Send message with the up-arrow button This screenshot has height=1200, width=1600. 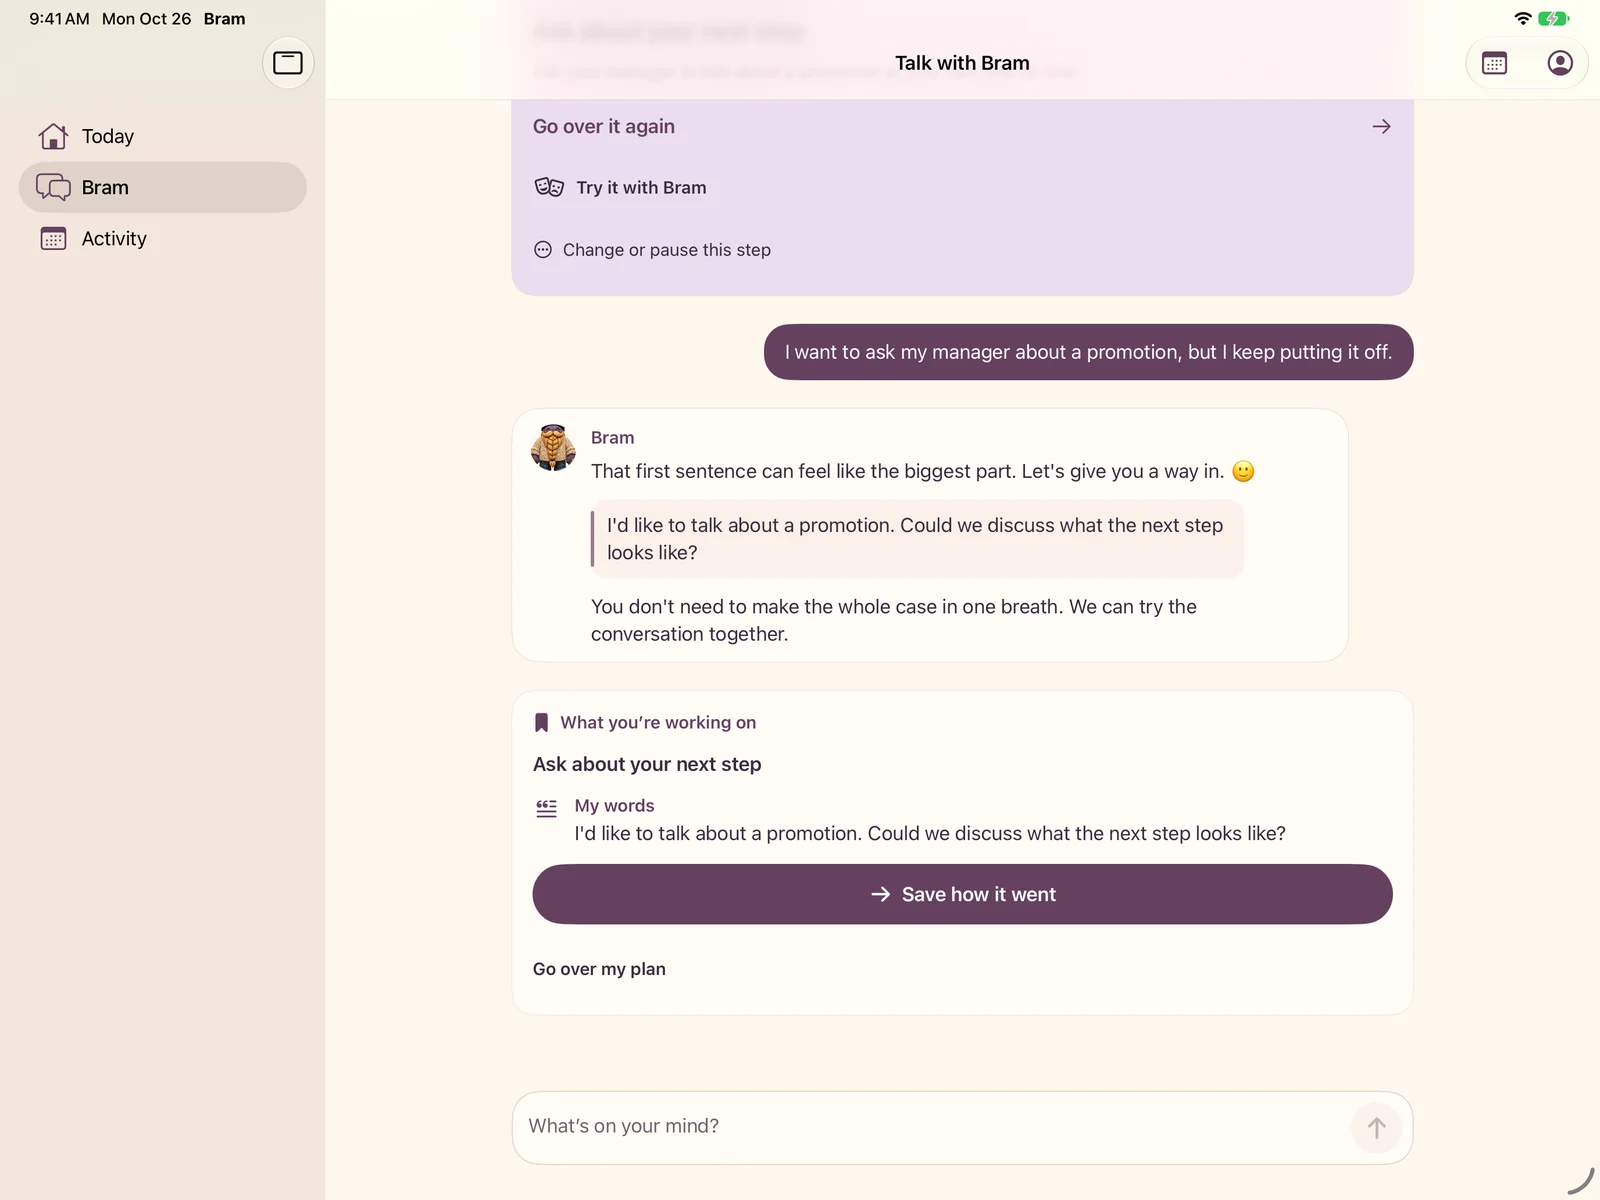coord(1376,1128)
